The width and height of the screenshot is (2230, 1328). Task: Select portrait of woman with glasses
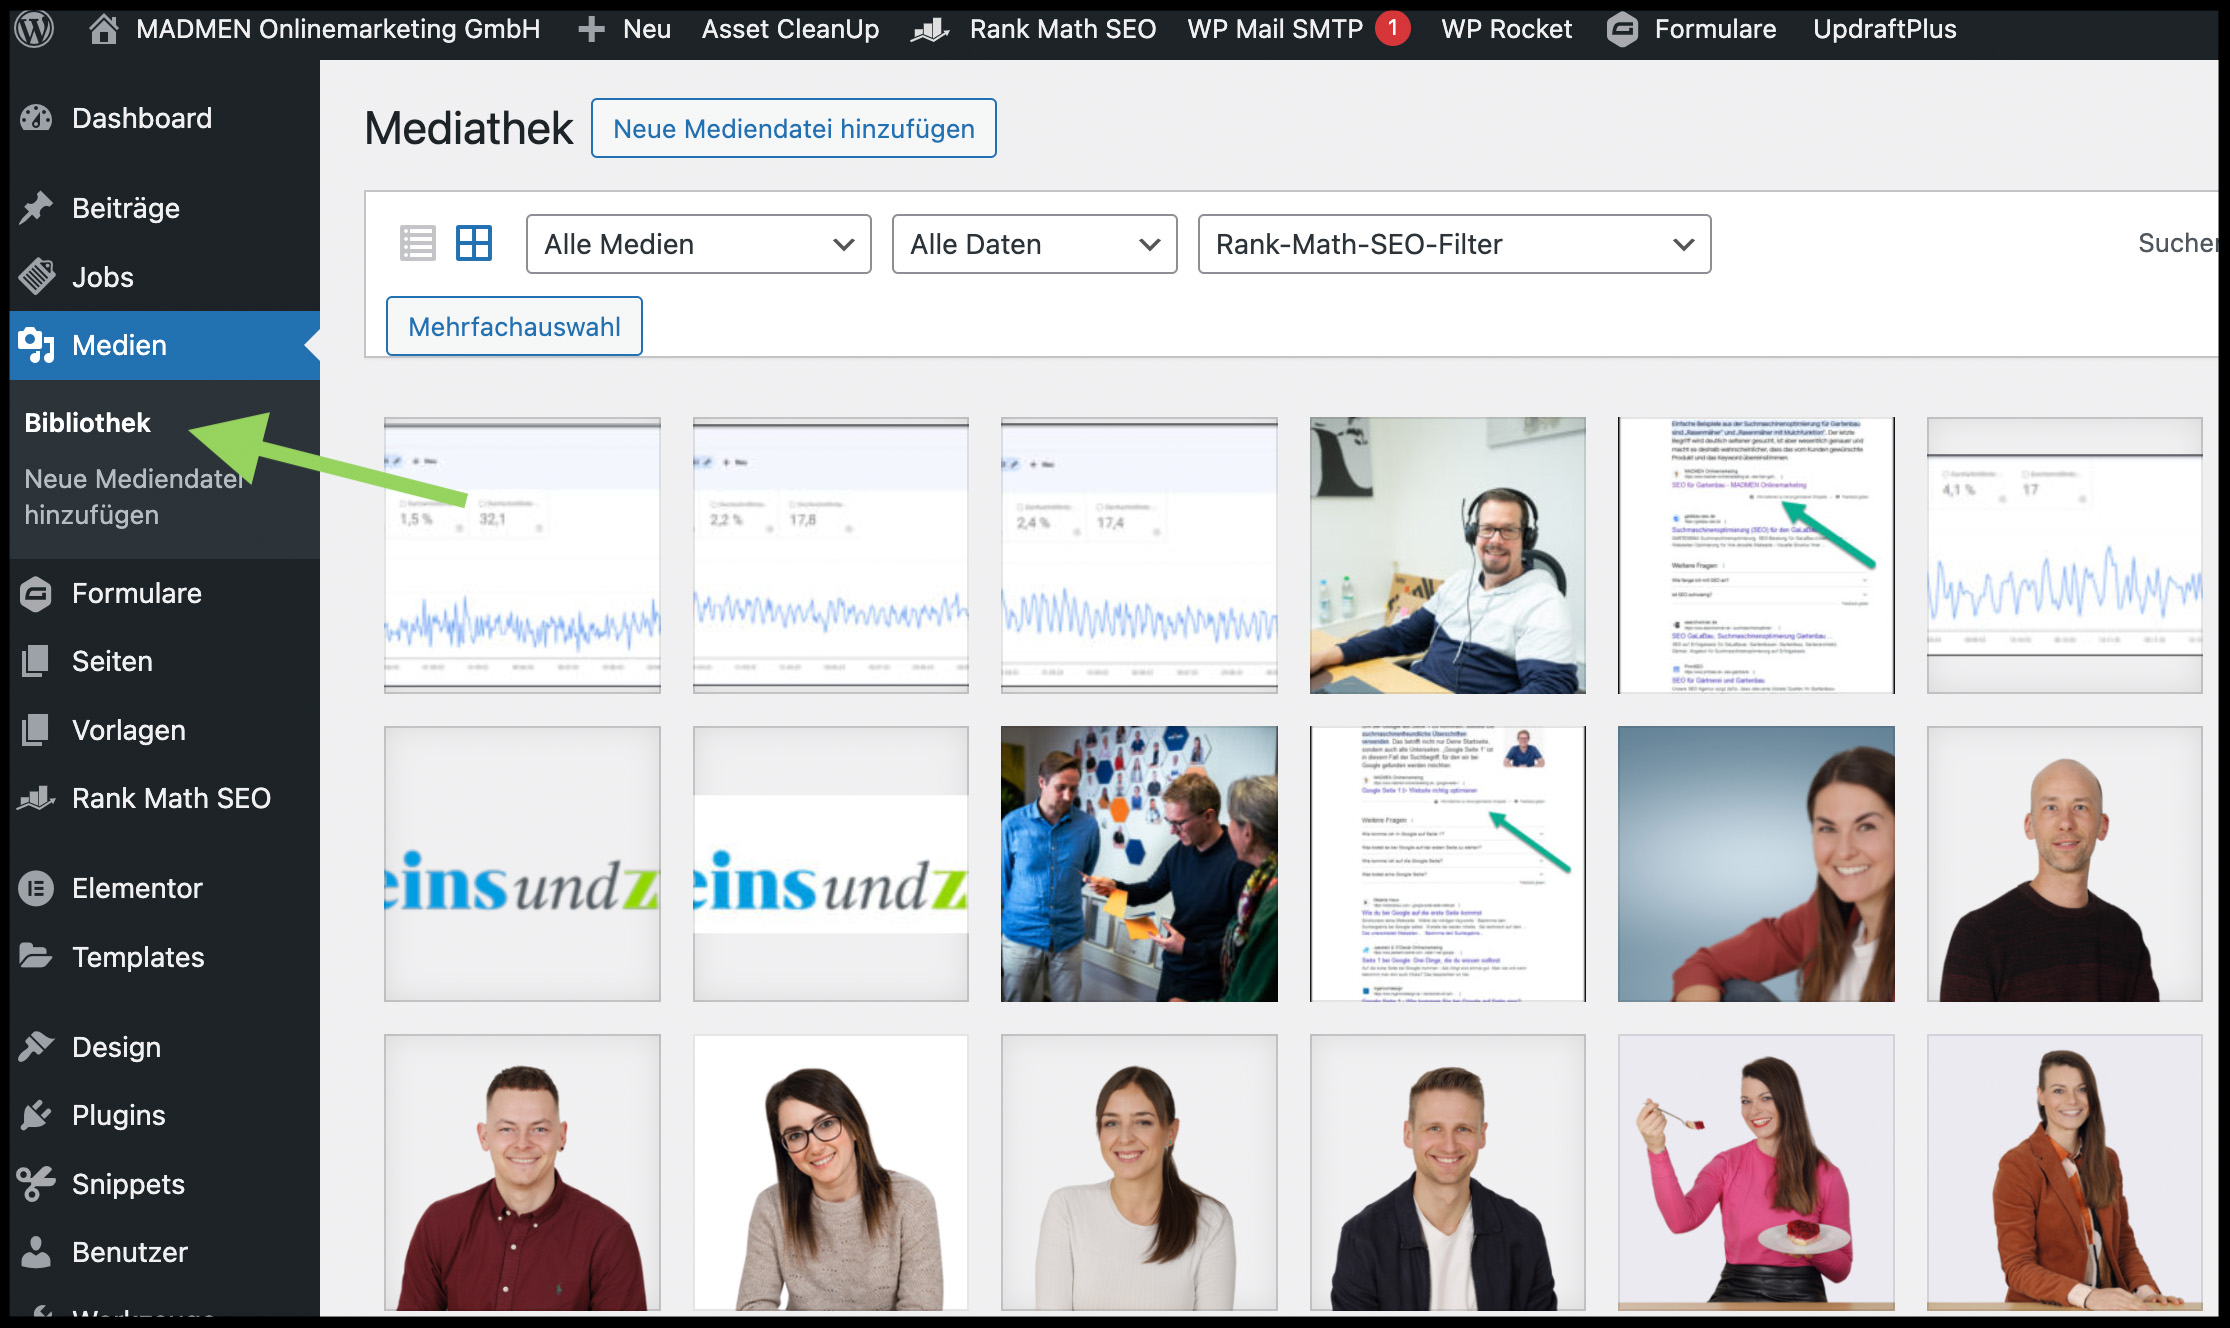pos(830,1172)
